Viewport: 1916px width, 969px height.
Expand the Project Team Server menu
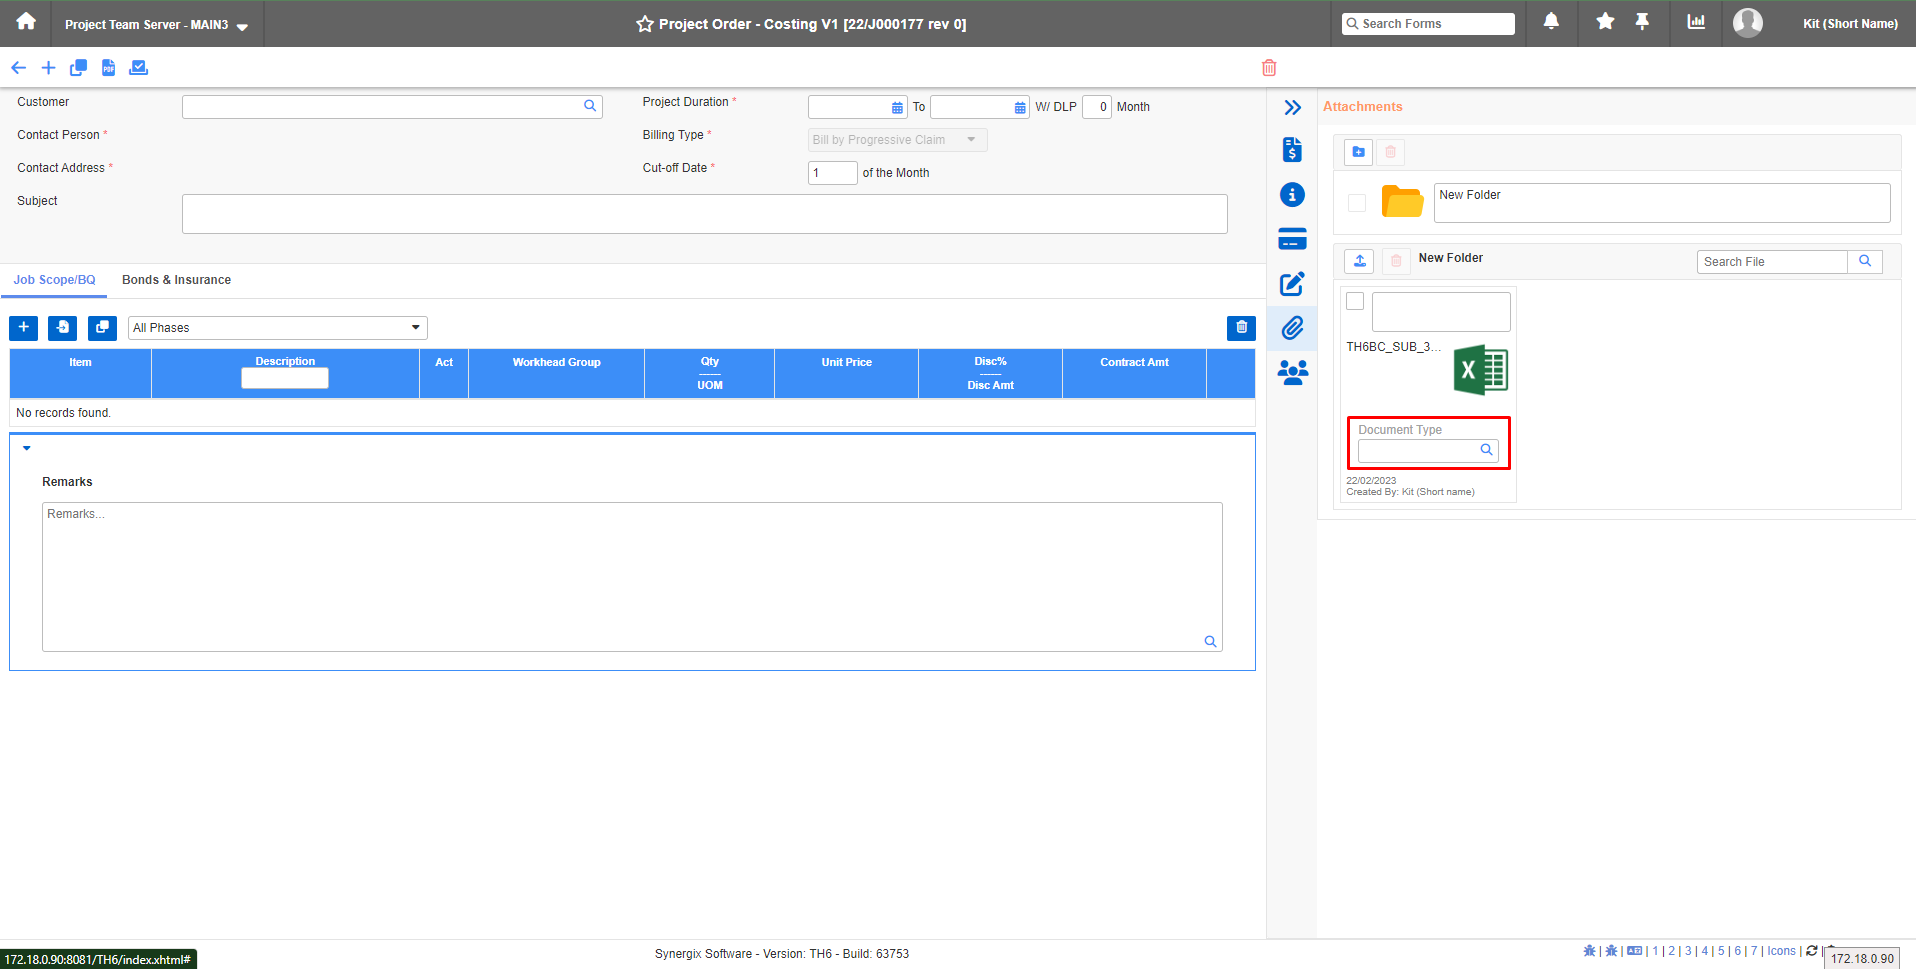(242, 27)
